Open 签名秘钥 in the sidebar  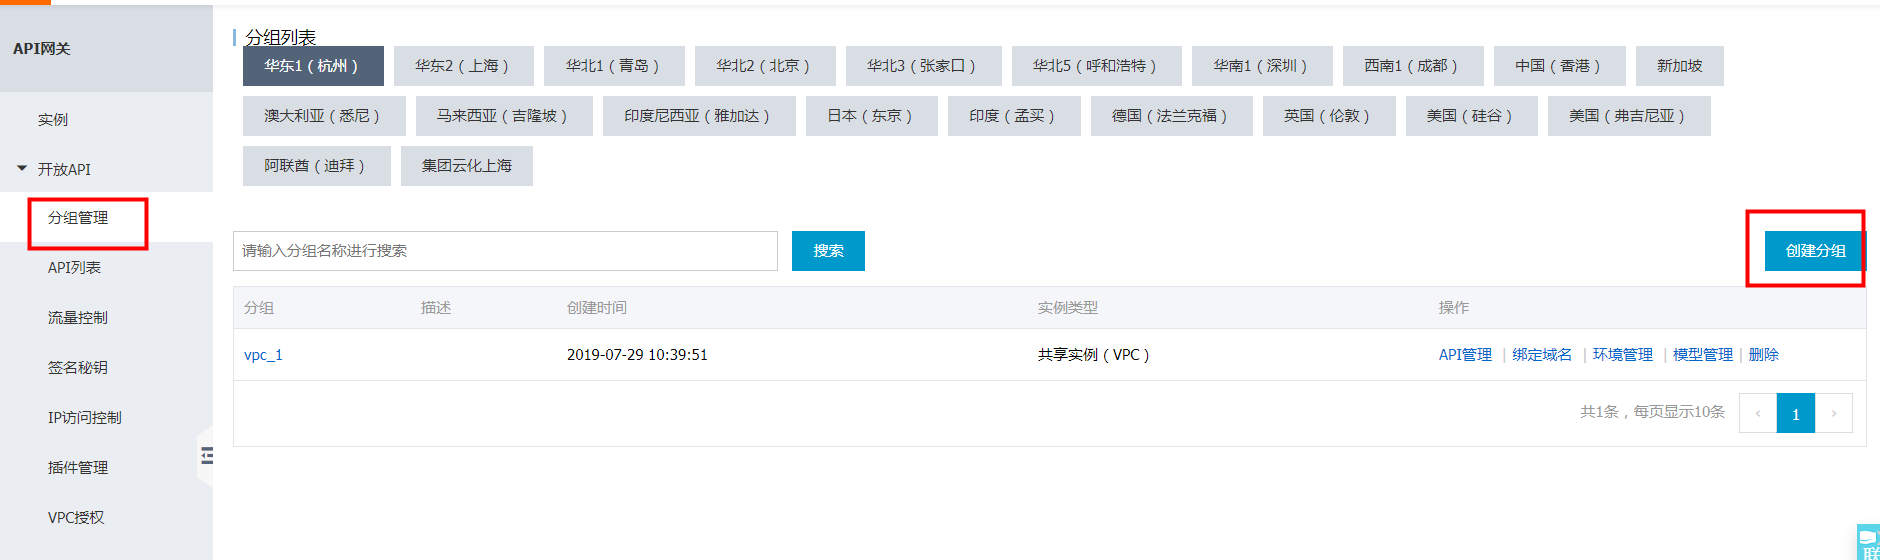78,368
